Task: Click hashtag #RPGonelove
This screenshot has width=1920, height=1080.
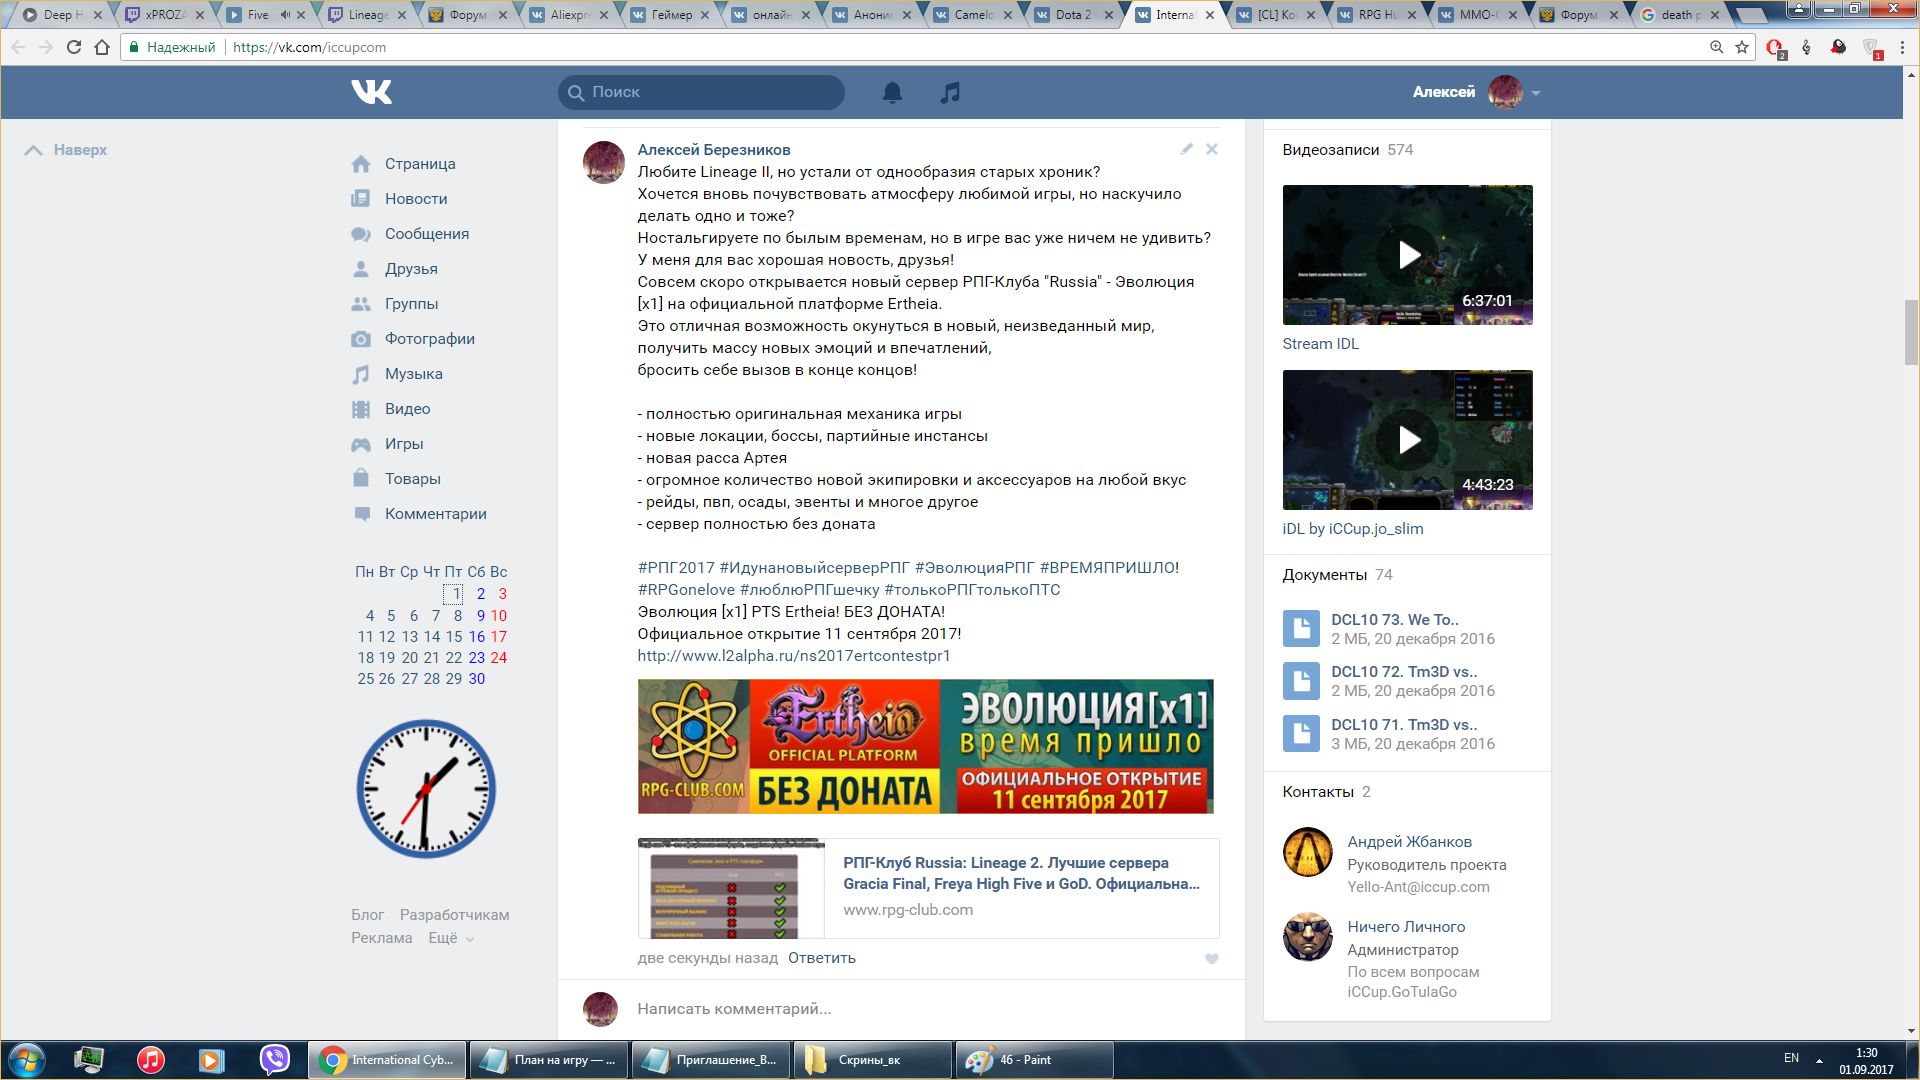Action: coord(686,590)
